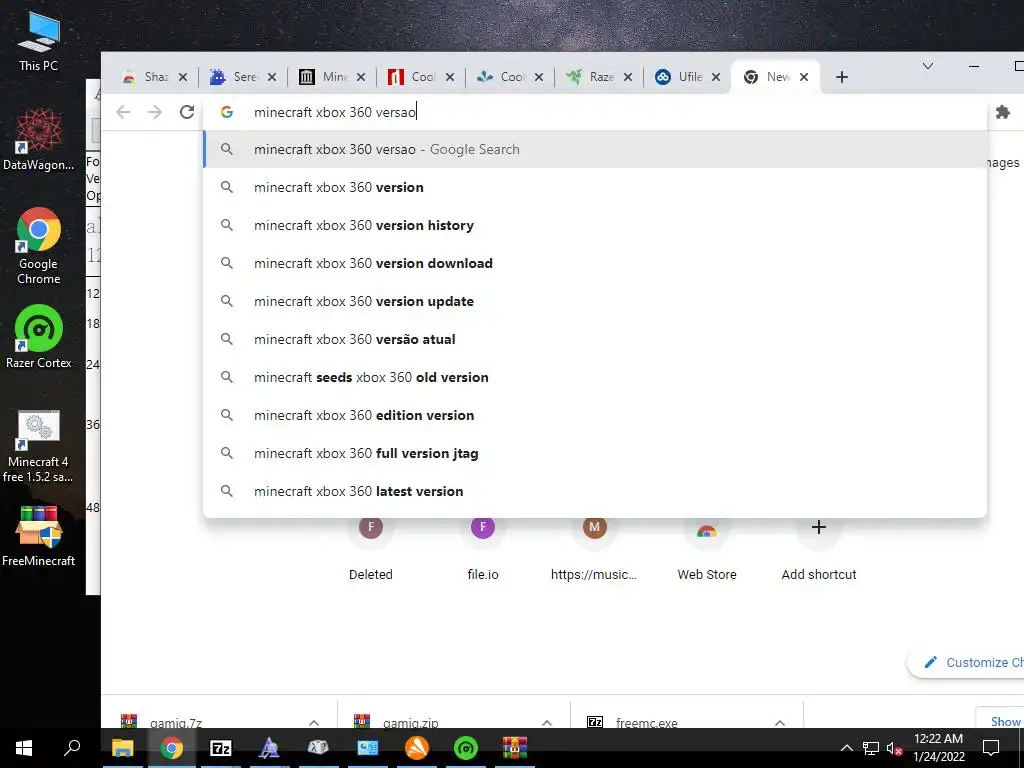Open the https://music shortcut tile
The width and height of the screenshot is (1024, 768).
click(x=594, y=549)
